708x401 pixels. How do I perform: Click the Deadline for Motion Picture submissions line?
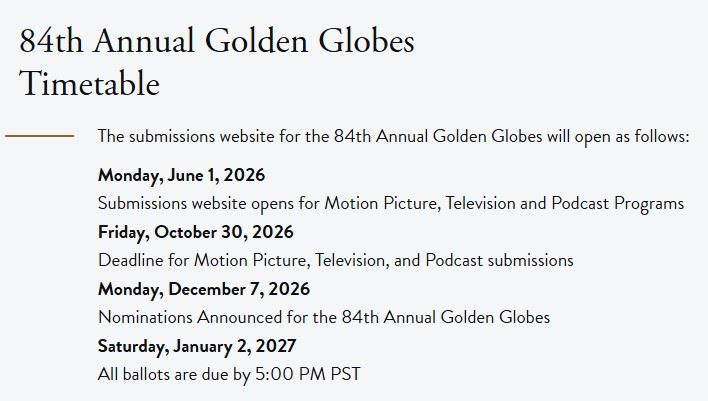(x=335, y=261)
